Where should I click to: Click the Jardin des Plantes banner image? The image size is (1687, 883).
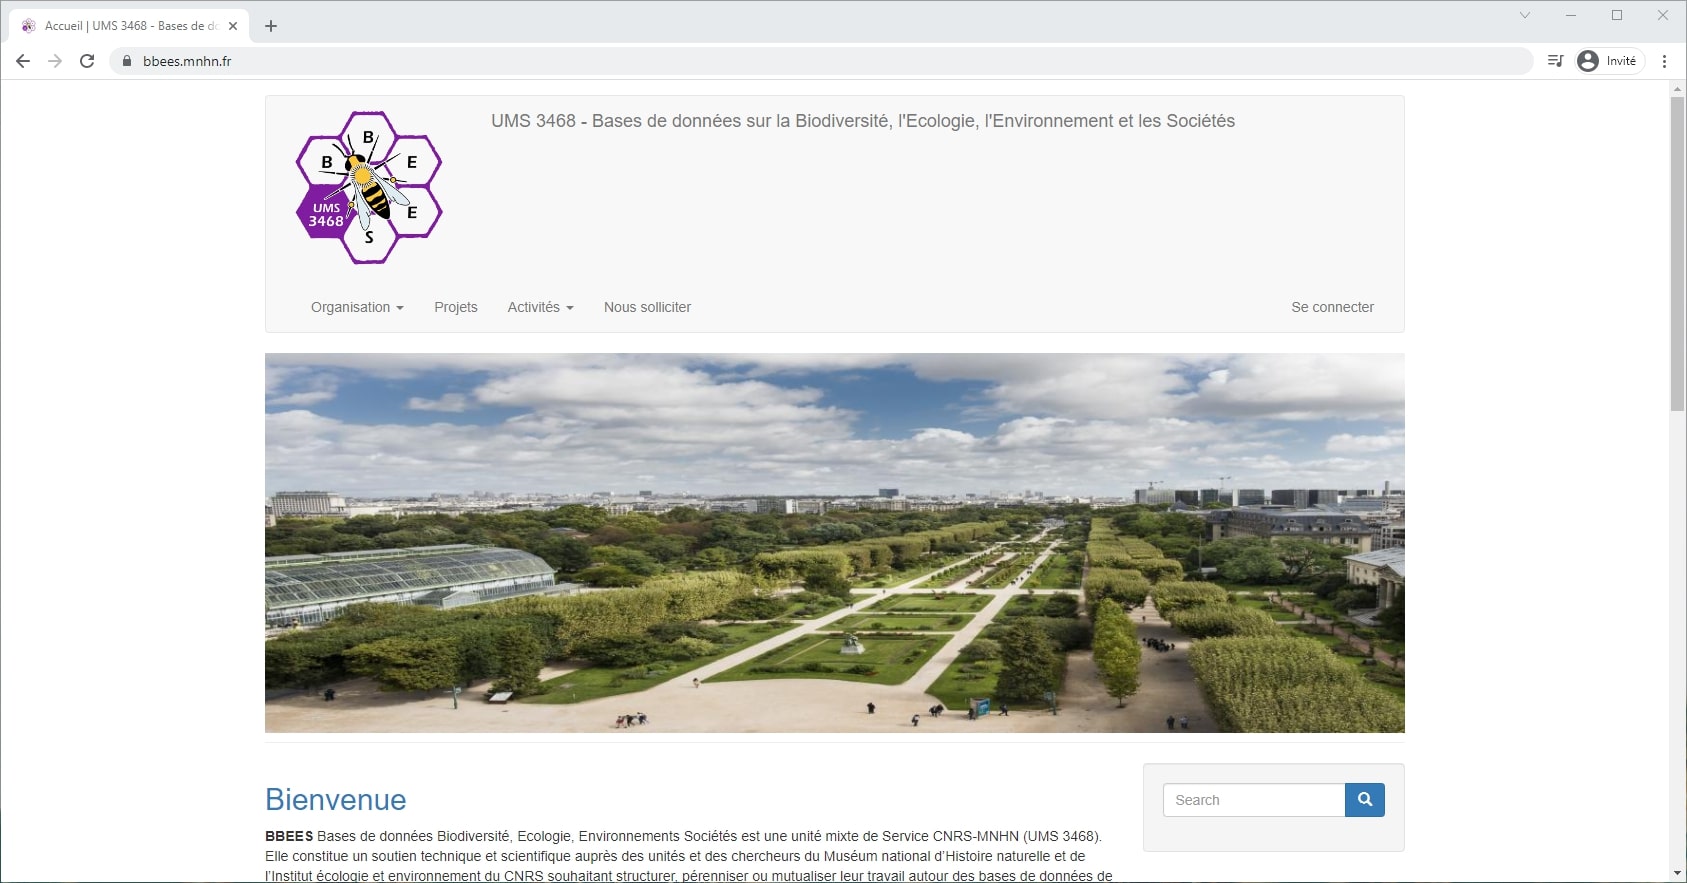pyautogui.click(x=834, y=543)
